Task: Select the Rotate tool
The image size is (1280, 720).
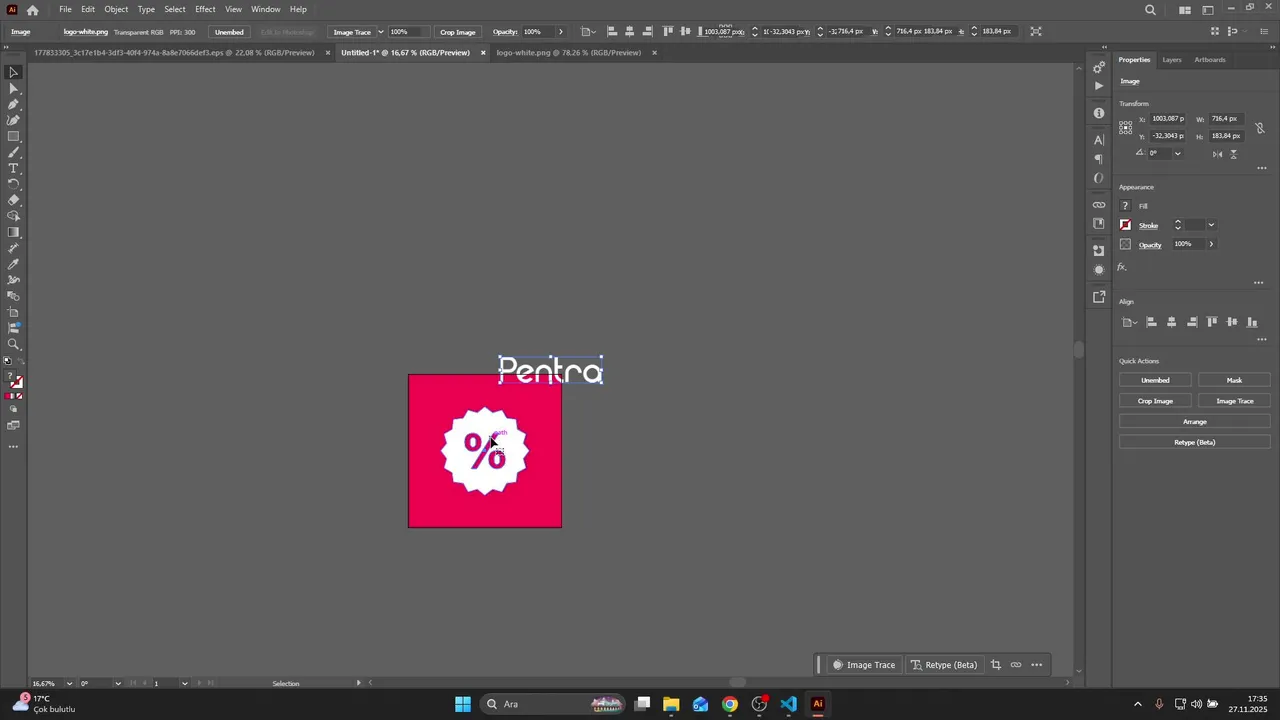Action: click(x=14, y=184)
